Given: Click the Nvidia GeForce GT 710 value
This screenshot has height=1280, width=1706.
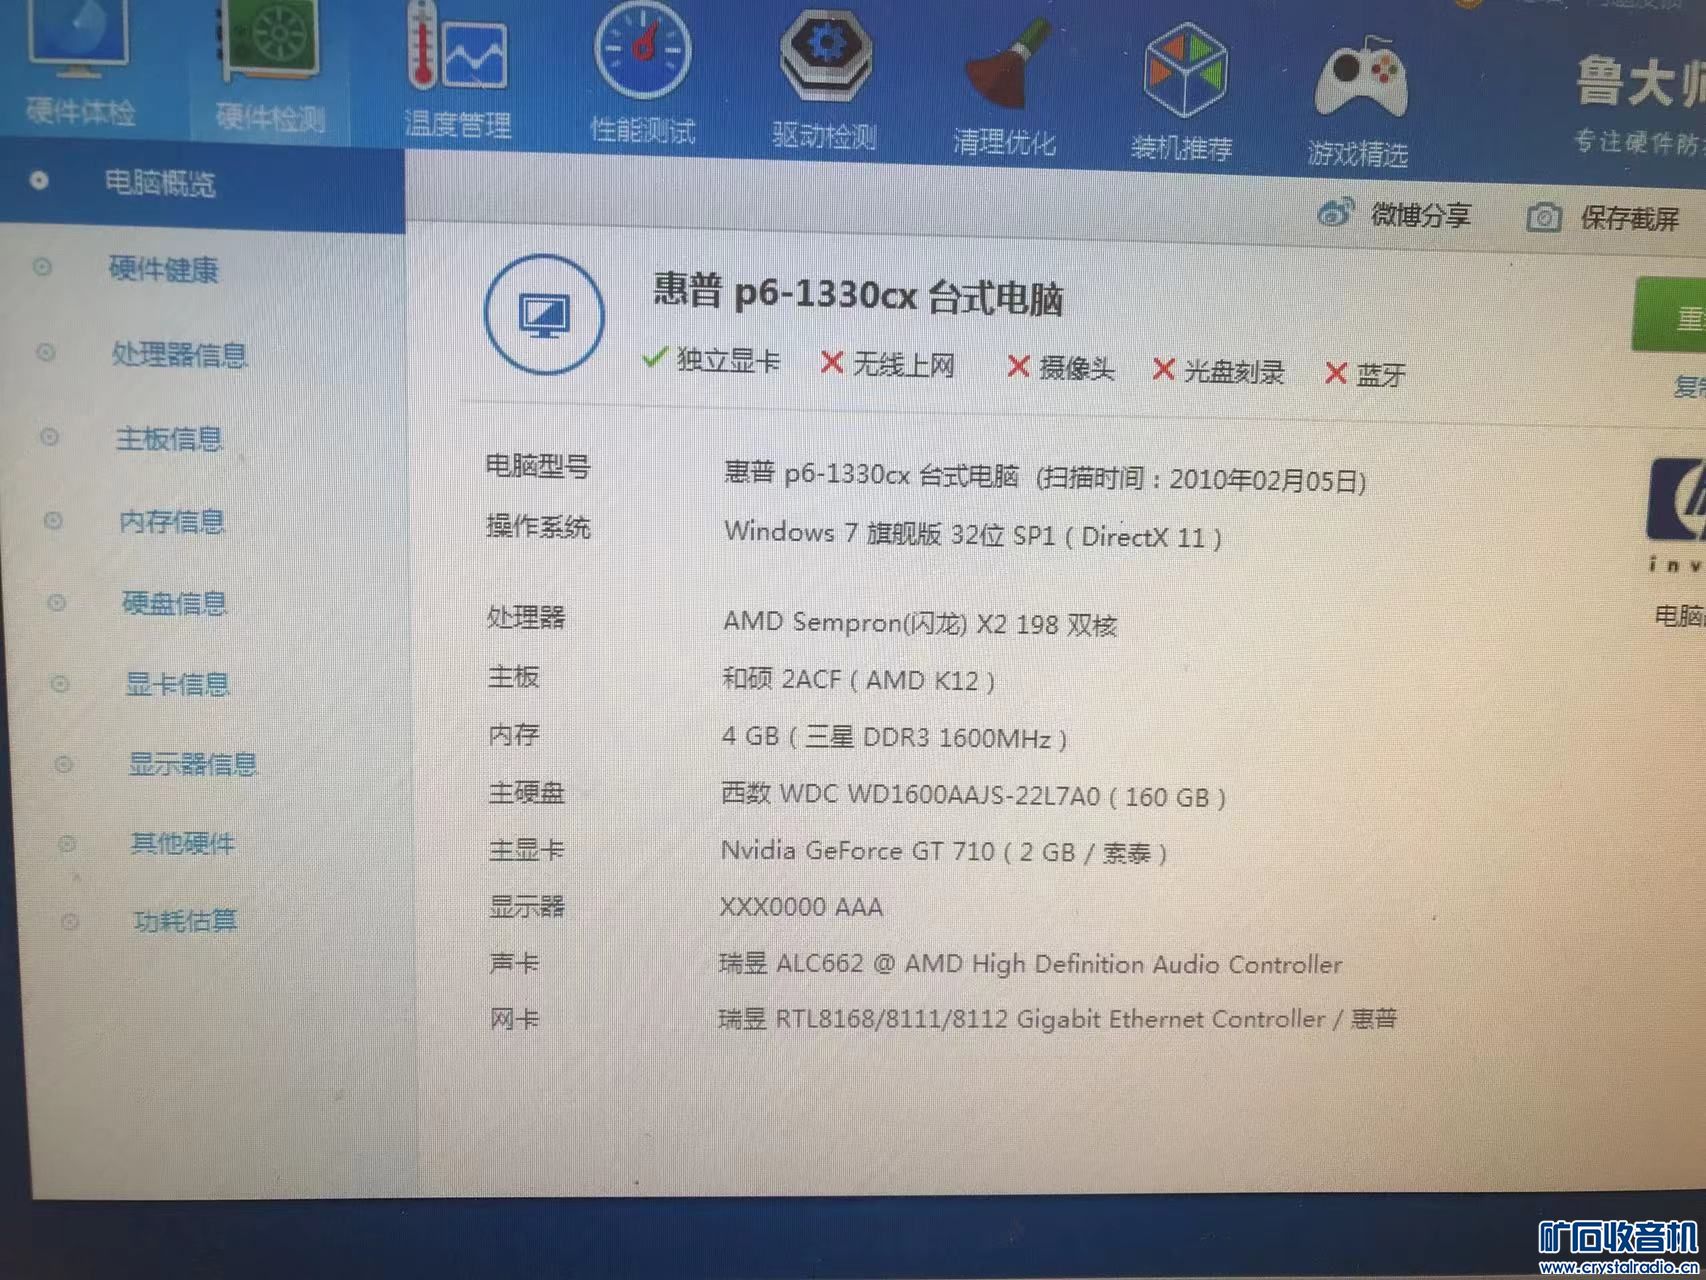Looking at the screenshot, I should click(944, 852).
